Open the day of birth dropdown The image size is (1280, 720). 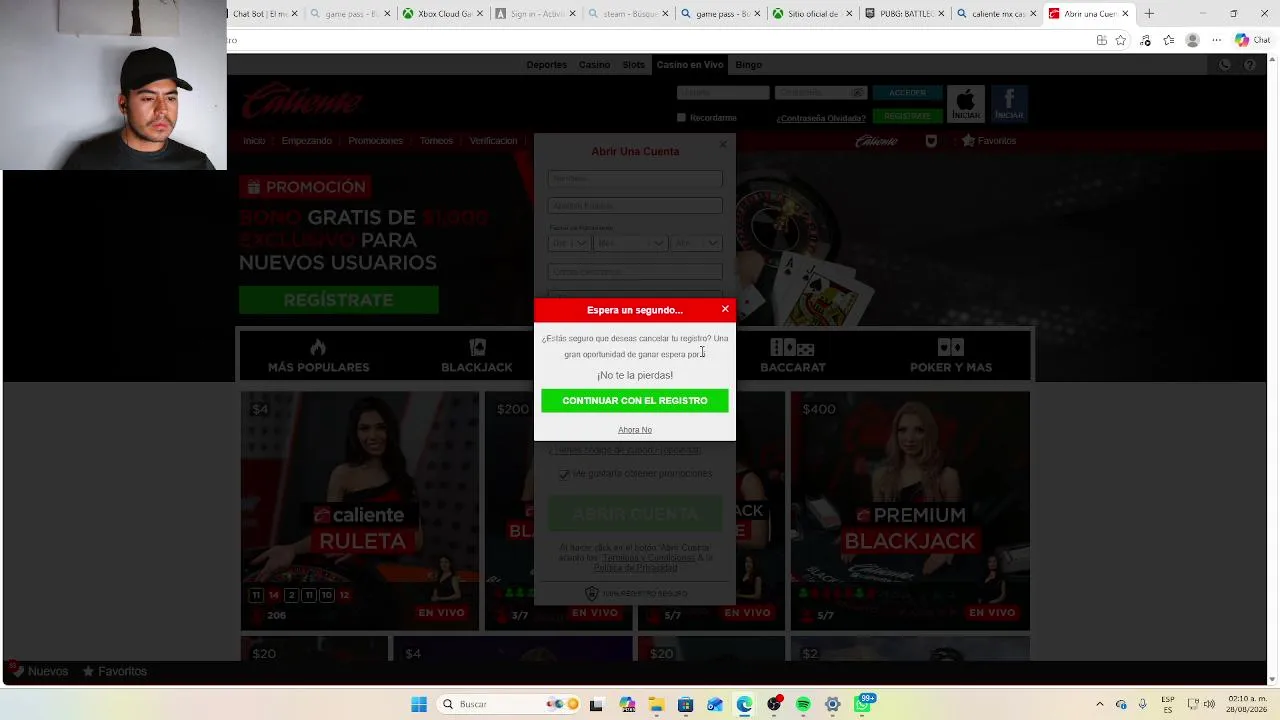[569, 243]
